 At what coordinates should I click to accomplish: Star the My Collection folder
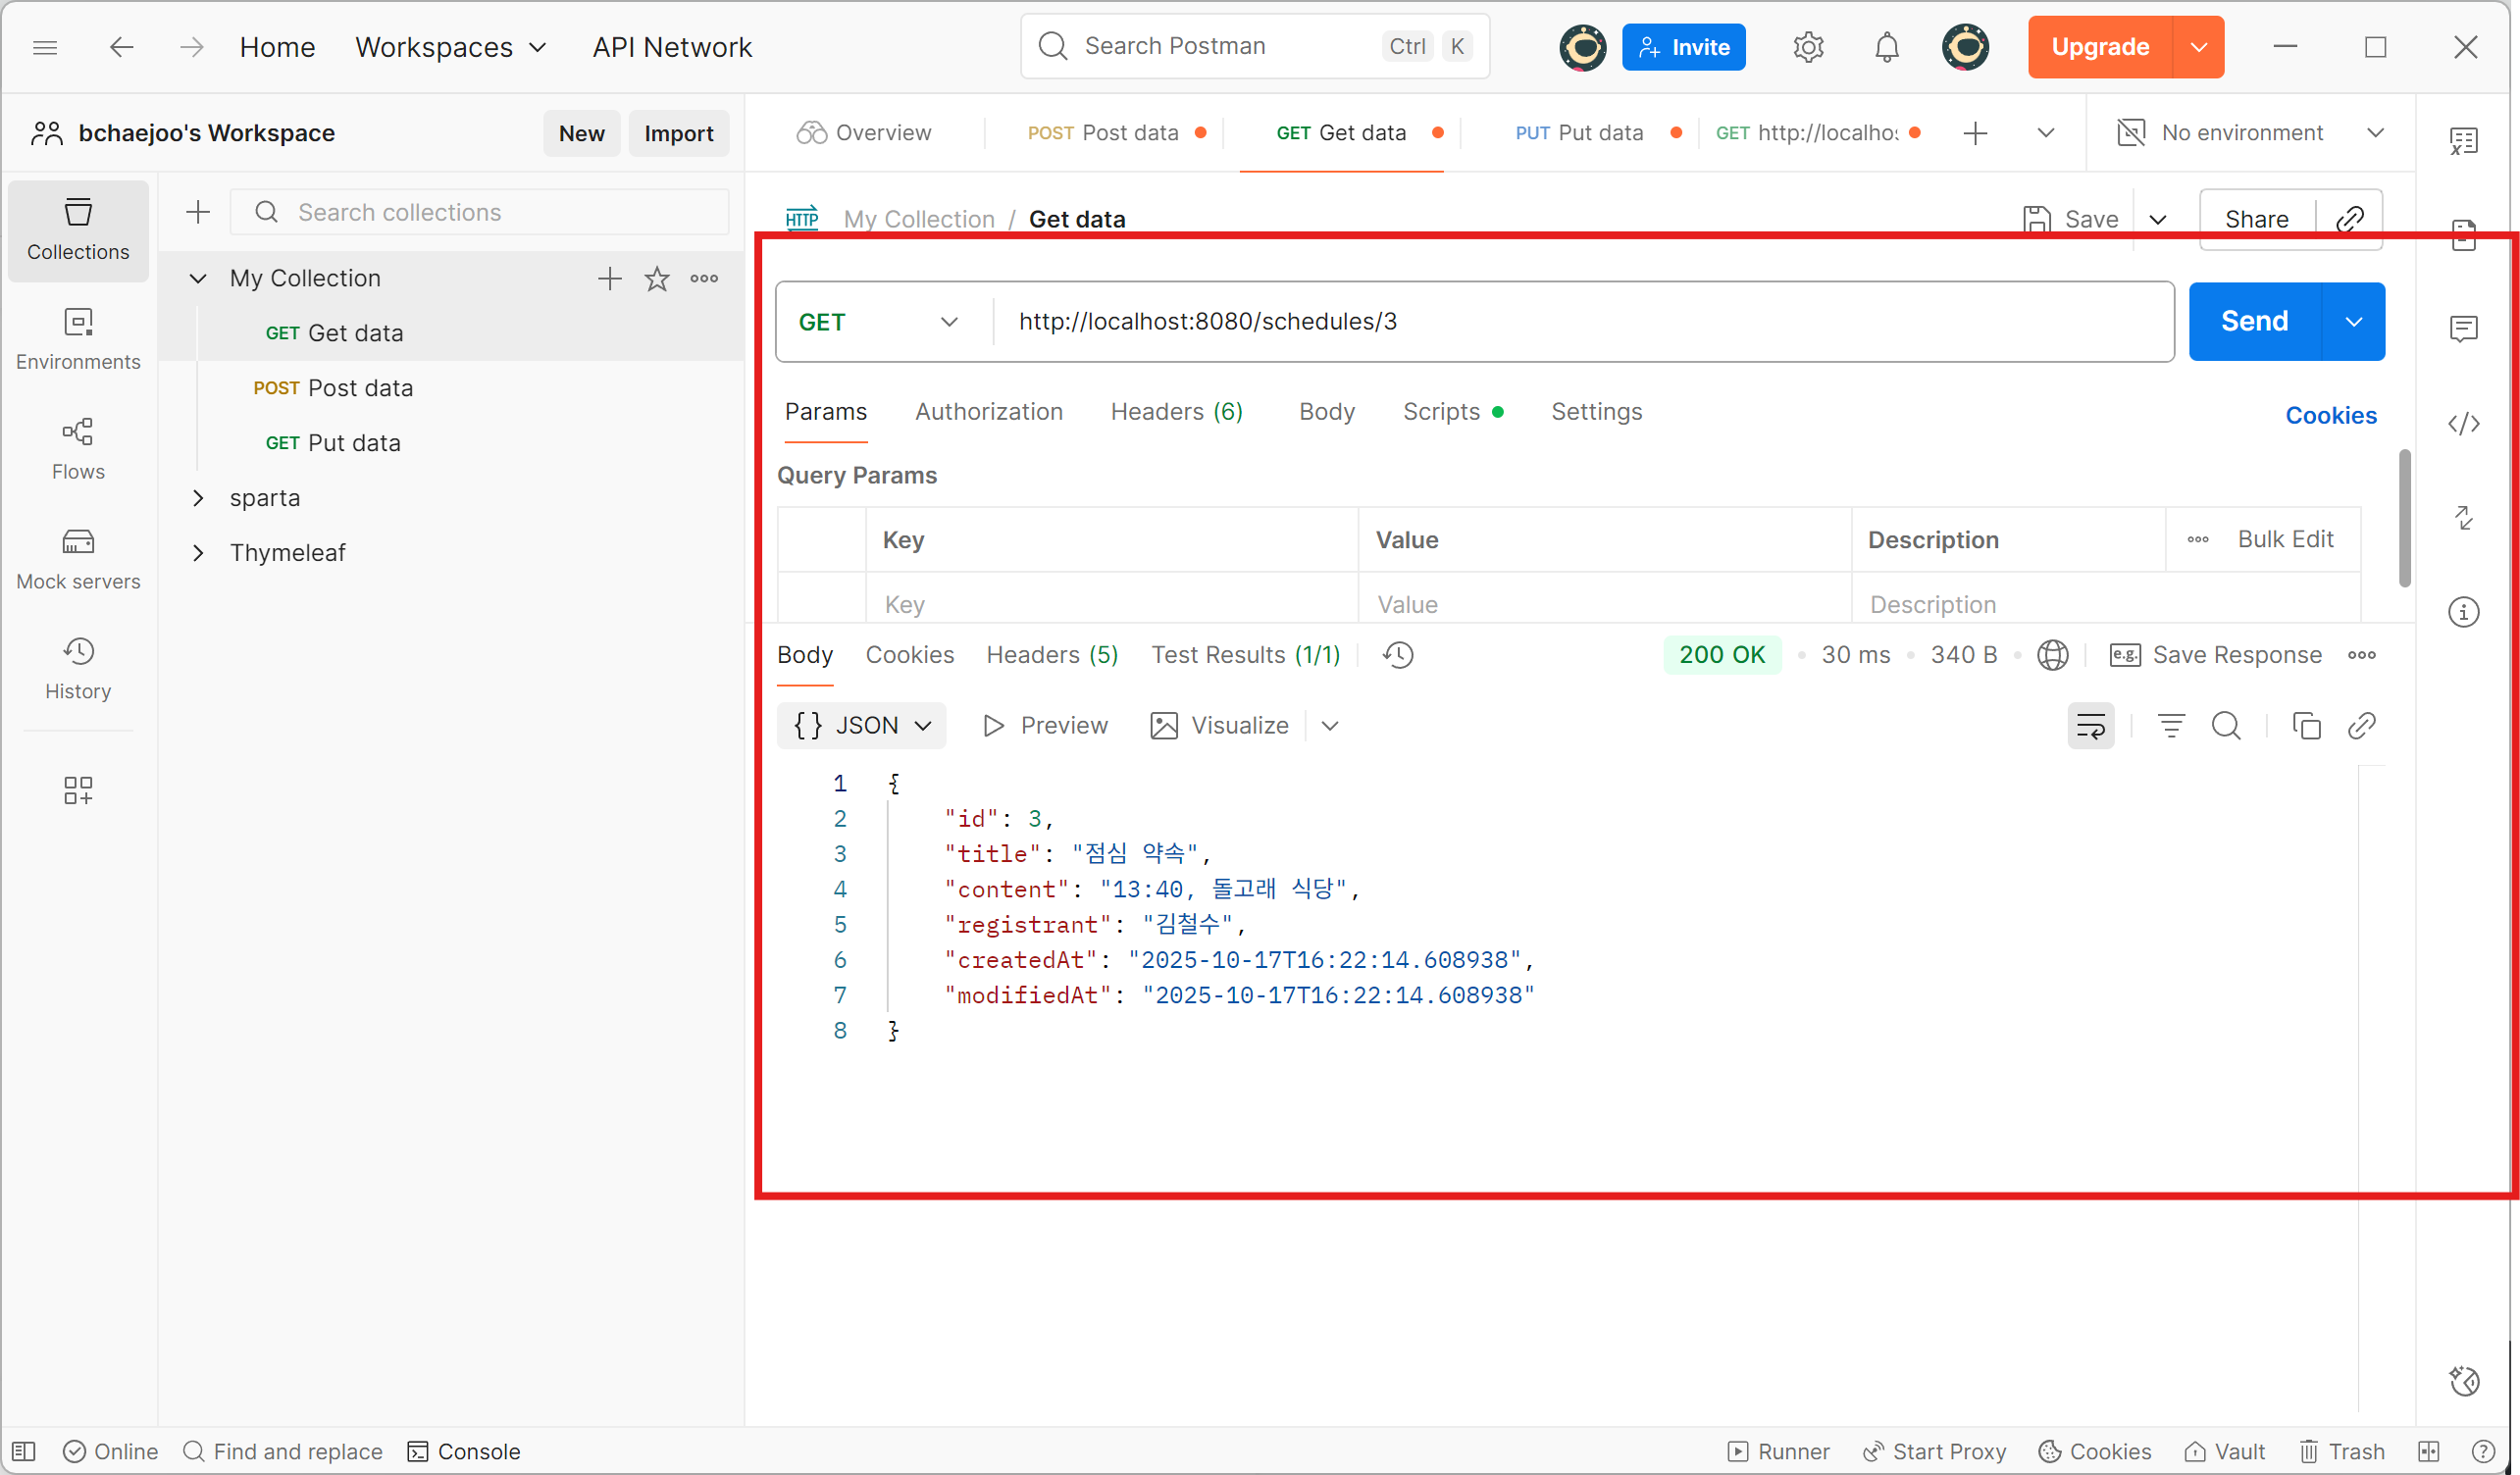click(657, 279)
